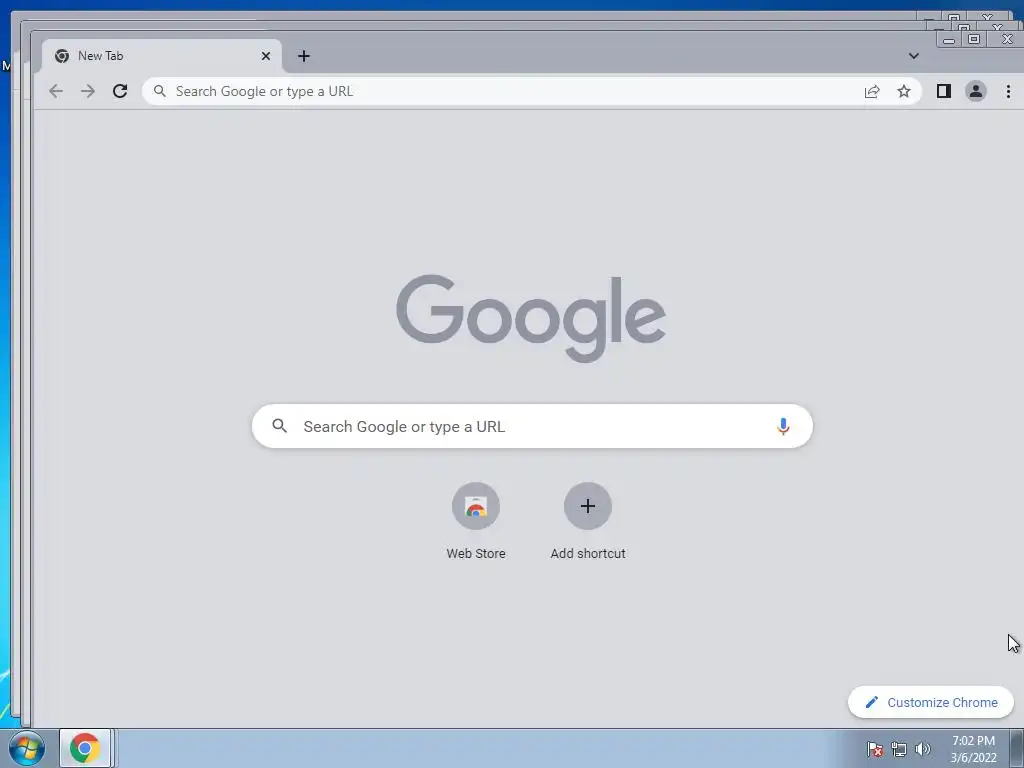This screenshot has width=1024, height=768.
Task: Open the Action Center flag icon
Action: coord(875,749)
